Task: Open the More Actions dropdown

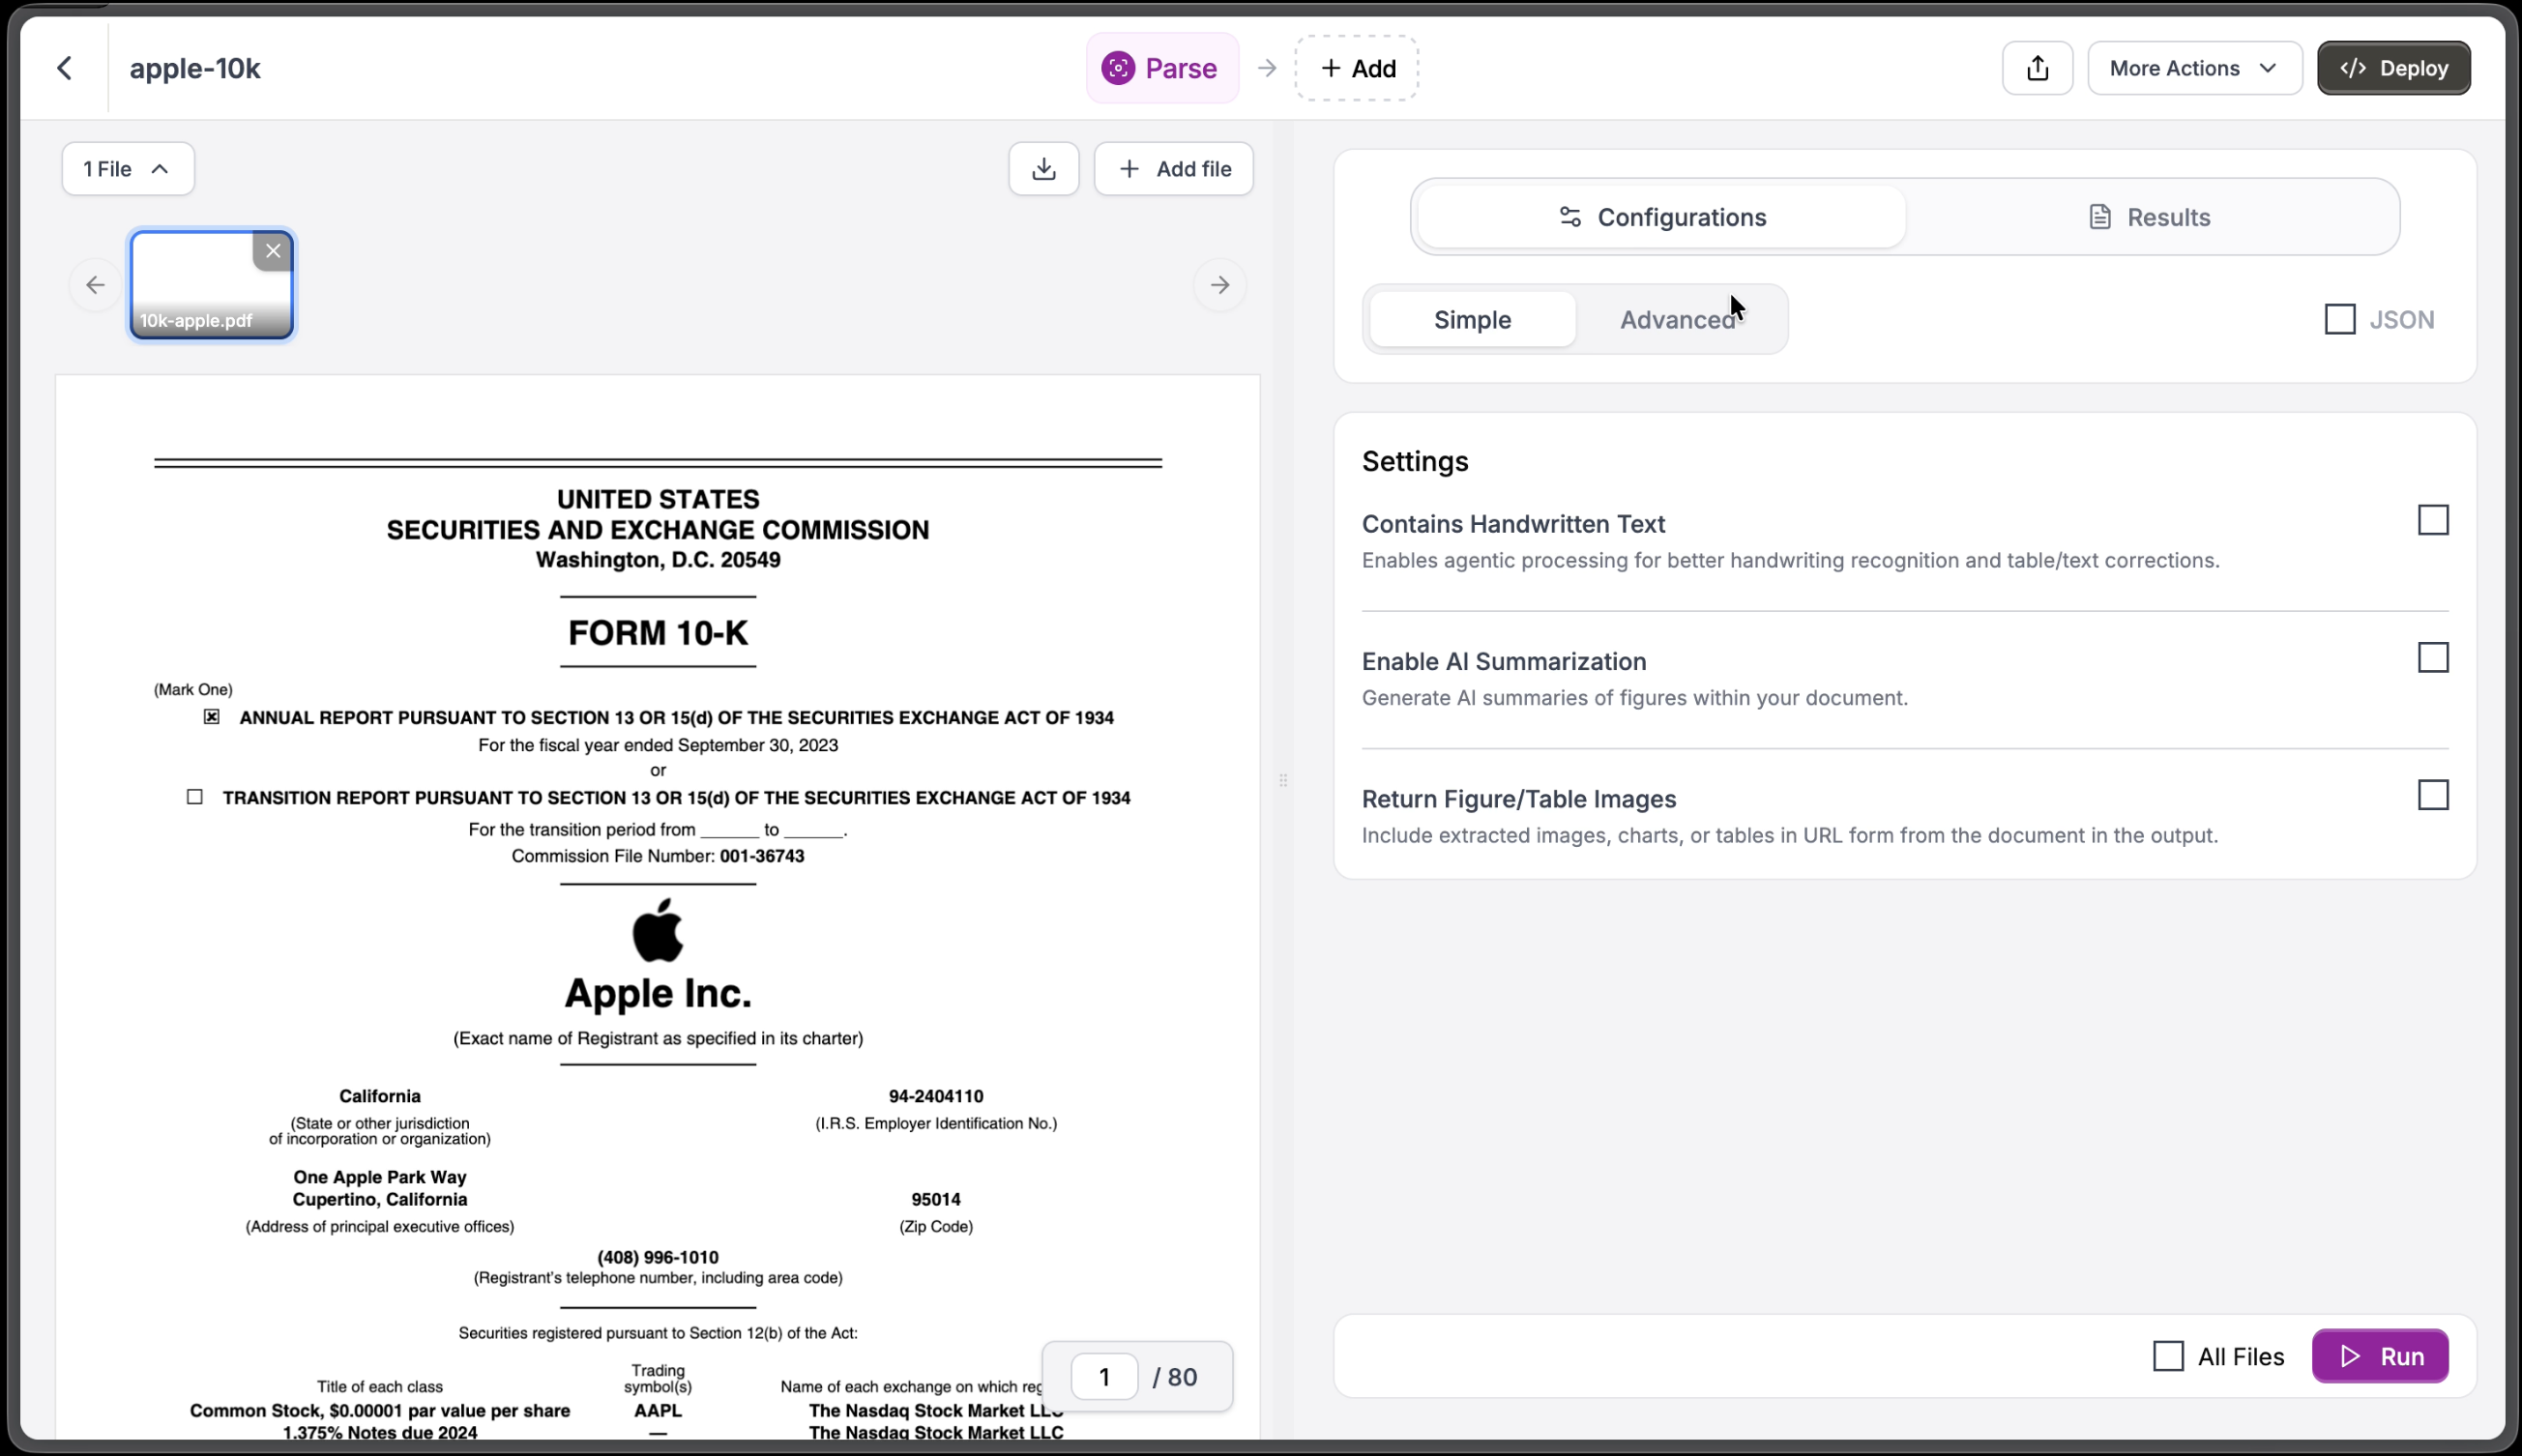Action: pyautogui.click(x=2195, y=67)
